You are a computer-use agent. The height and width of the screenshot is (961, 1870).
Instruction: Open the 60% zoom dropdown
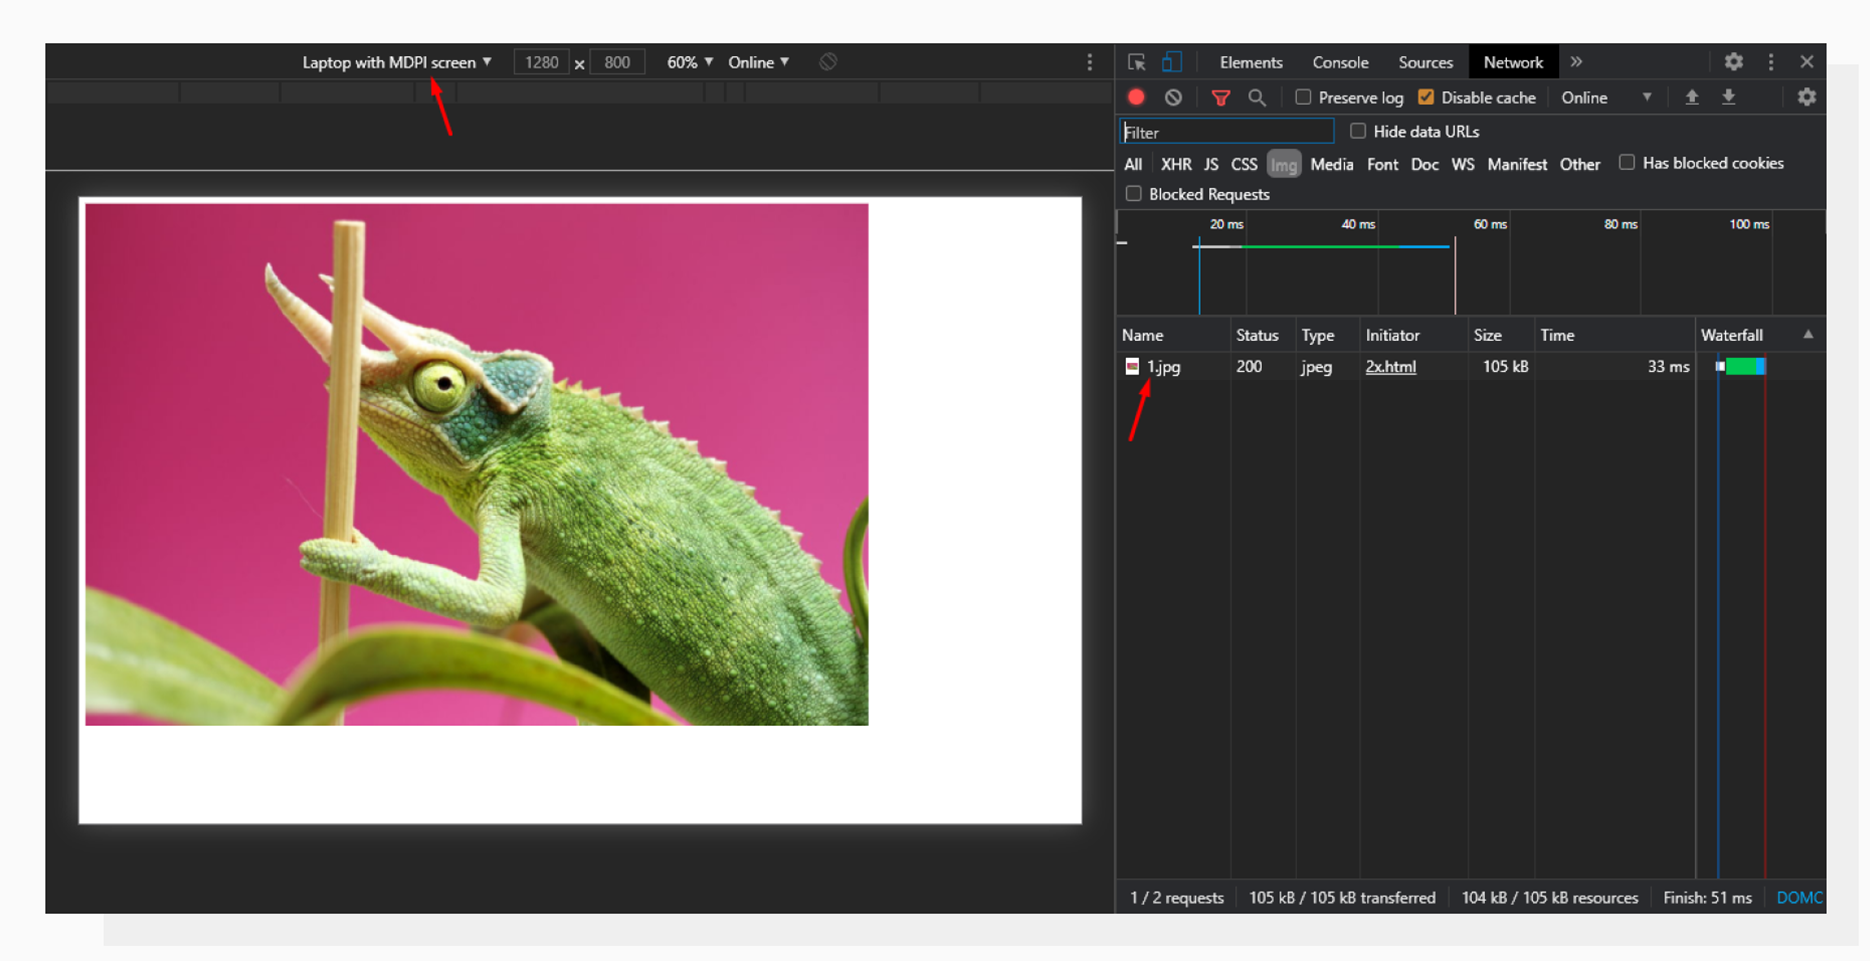(687, 61)
